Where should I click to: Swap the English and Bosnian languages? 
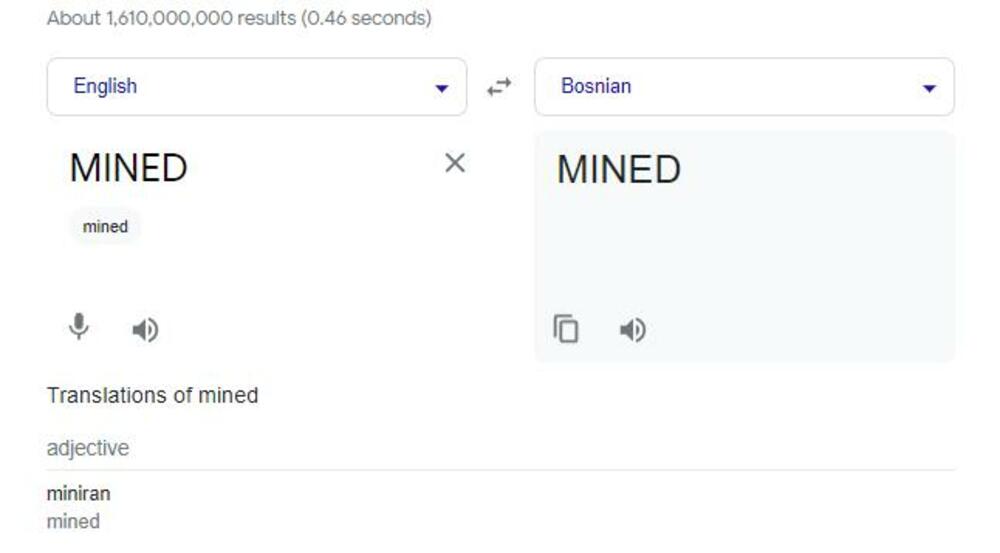(499, 87)
